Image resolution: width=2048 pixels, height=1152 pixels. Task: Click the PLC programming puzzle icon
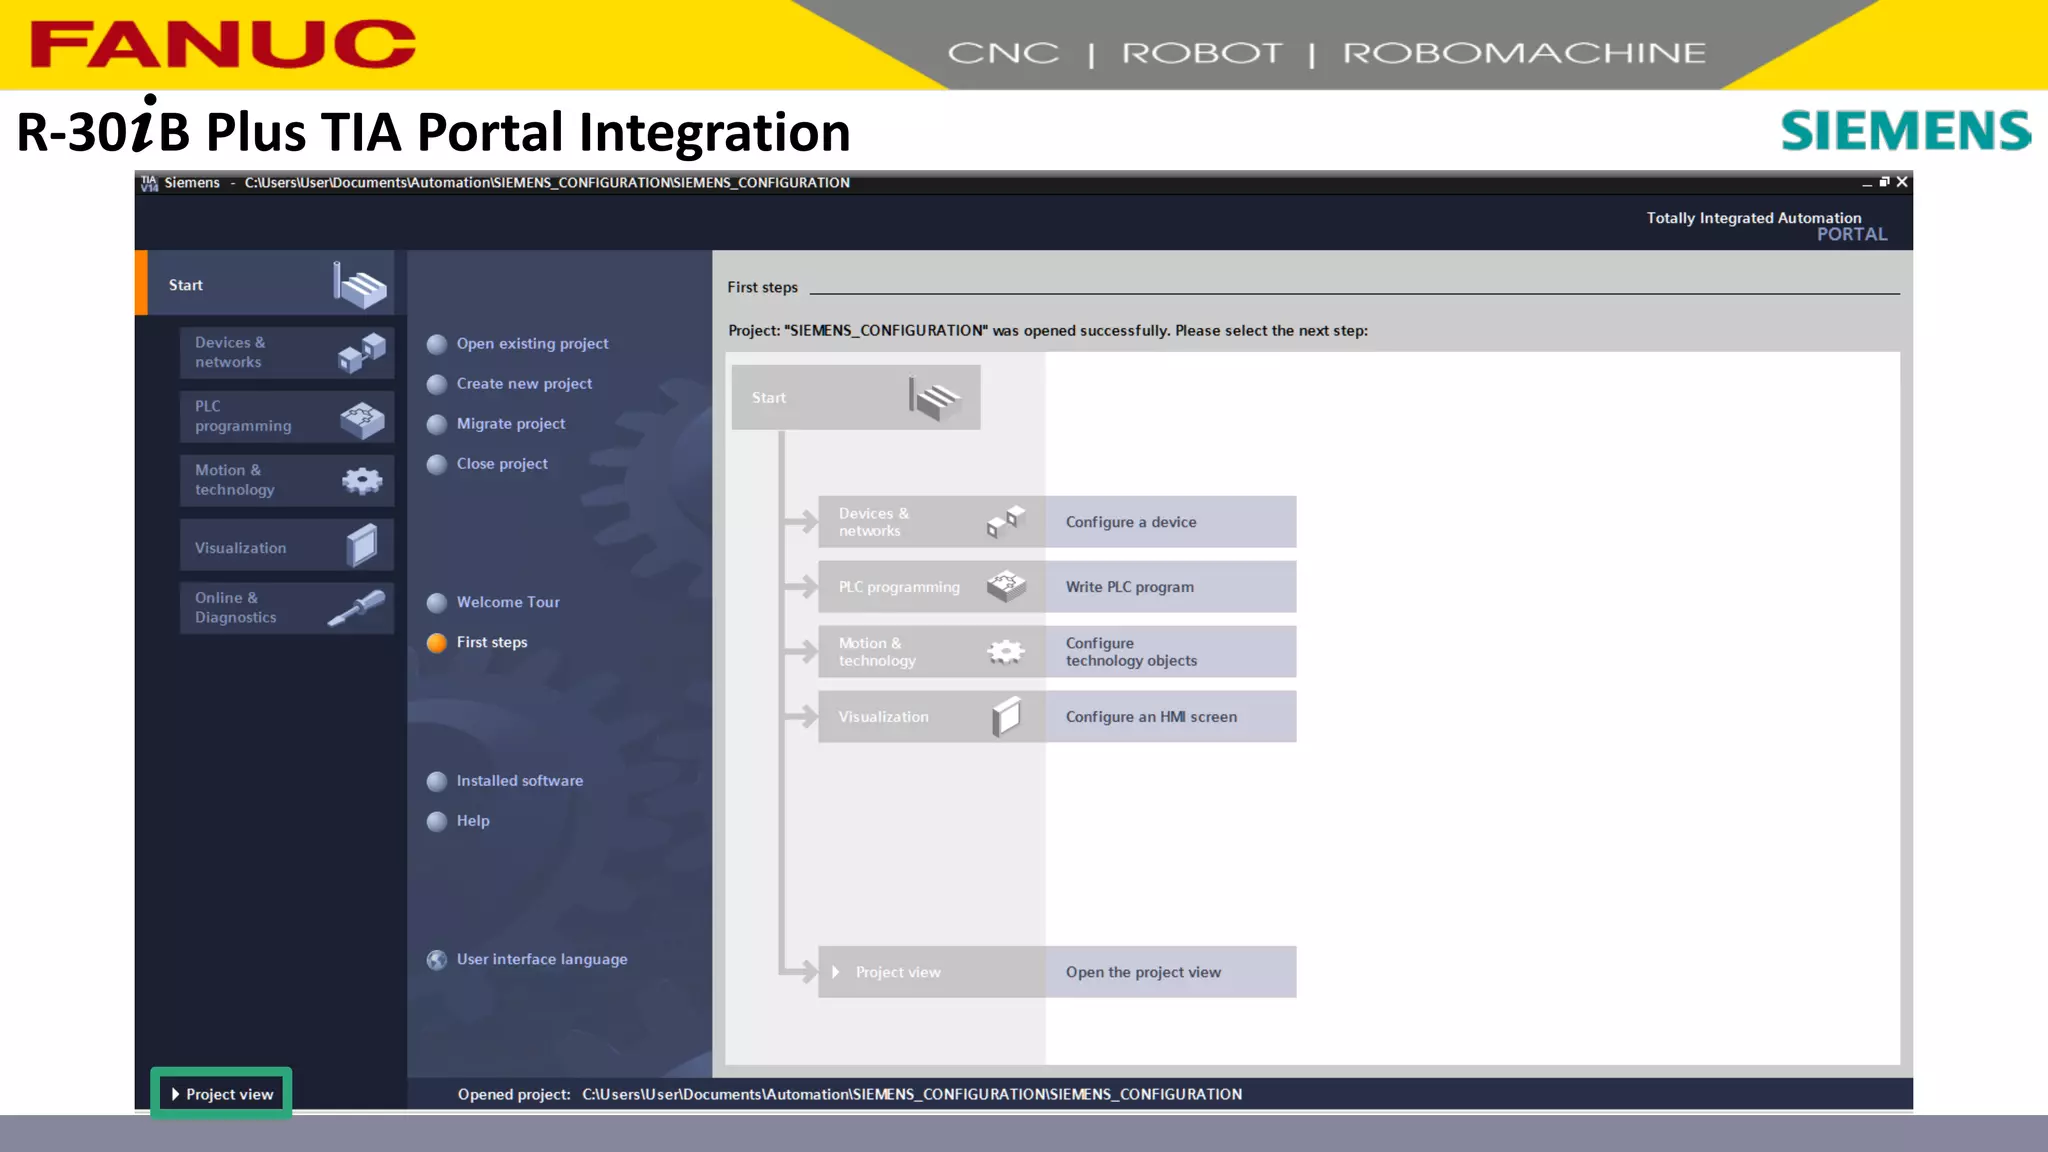[362, 419]
